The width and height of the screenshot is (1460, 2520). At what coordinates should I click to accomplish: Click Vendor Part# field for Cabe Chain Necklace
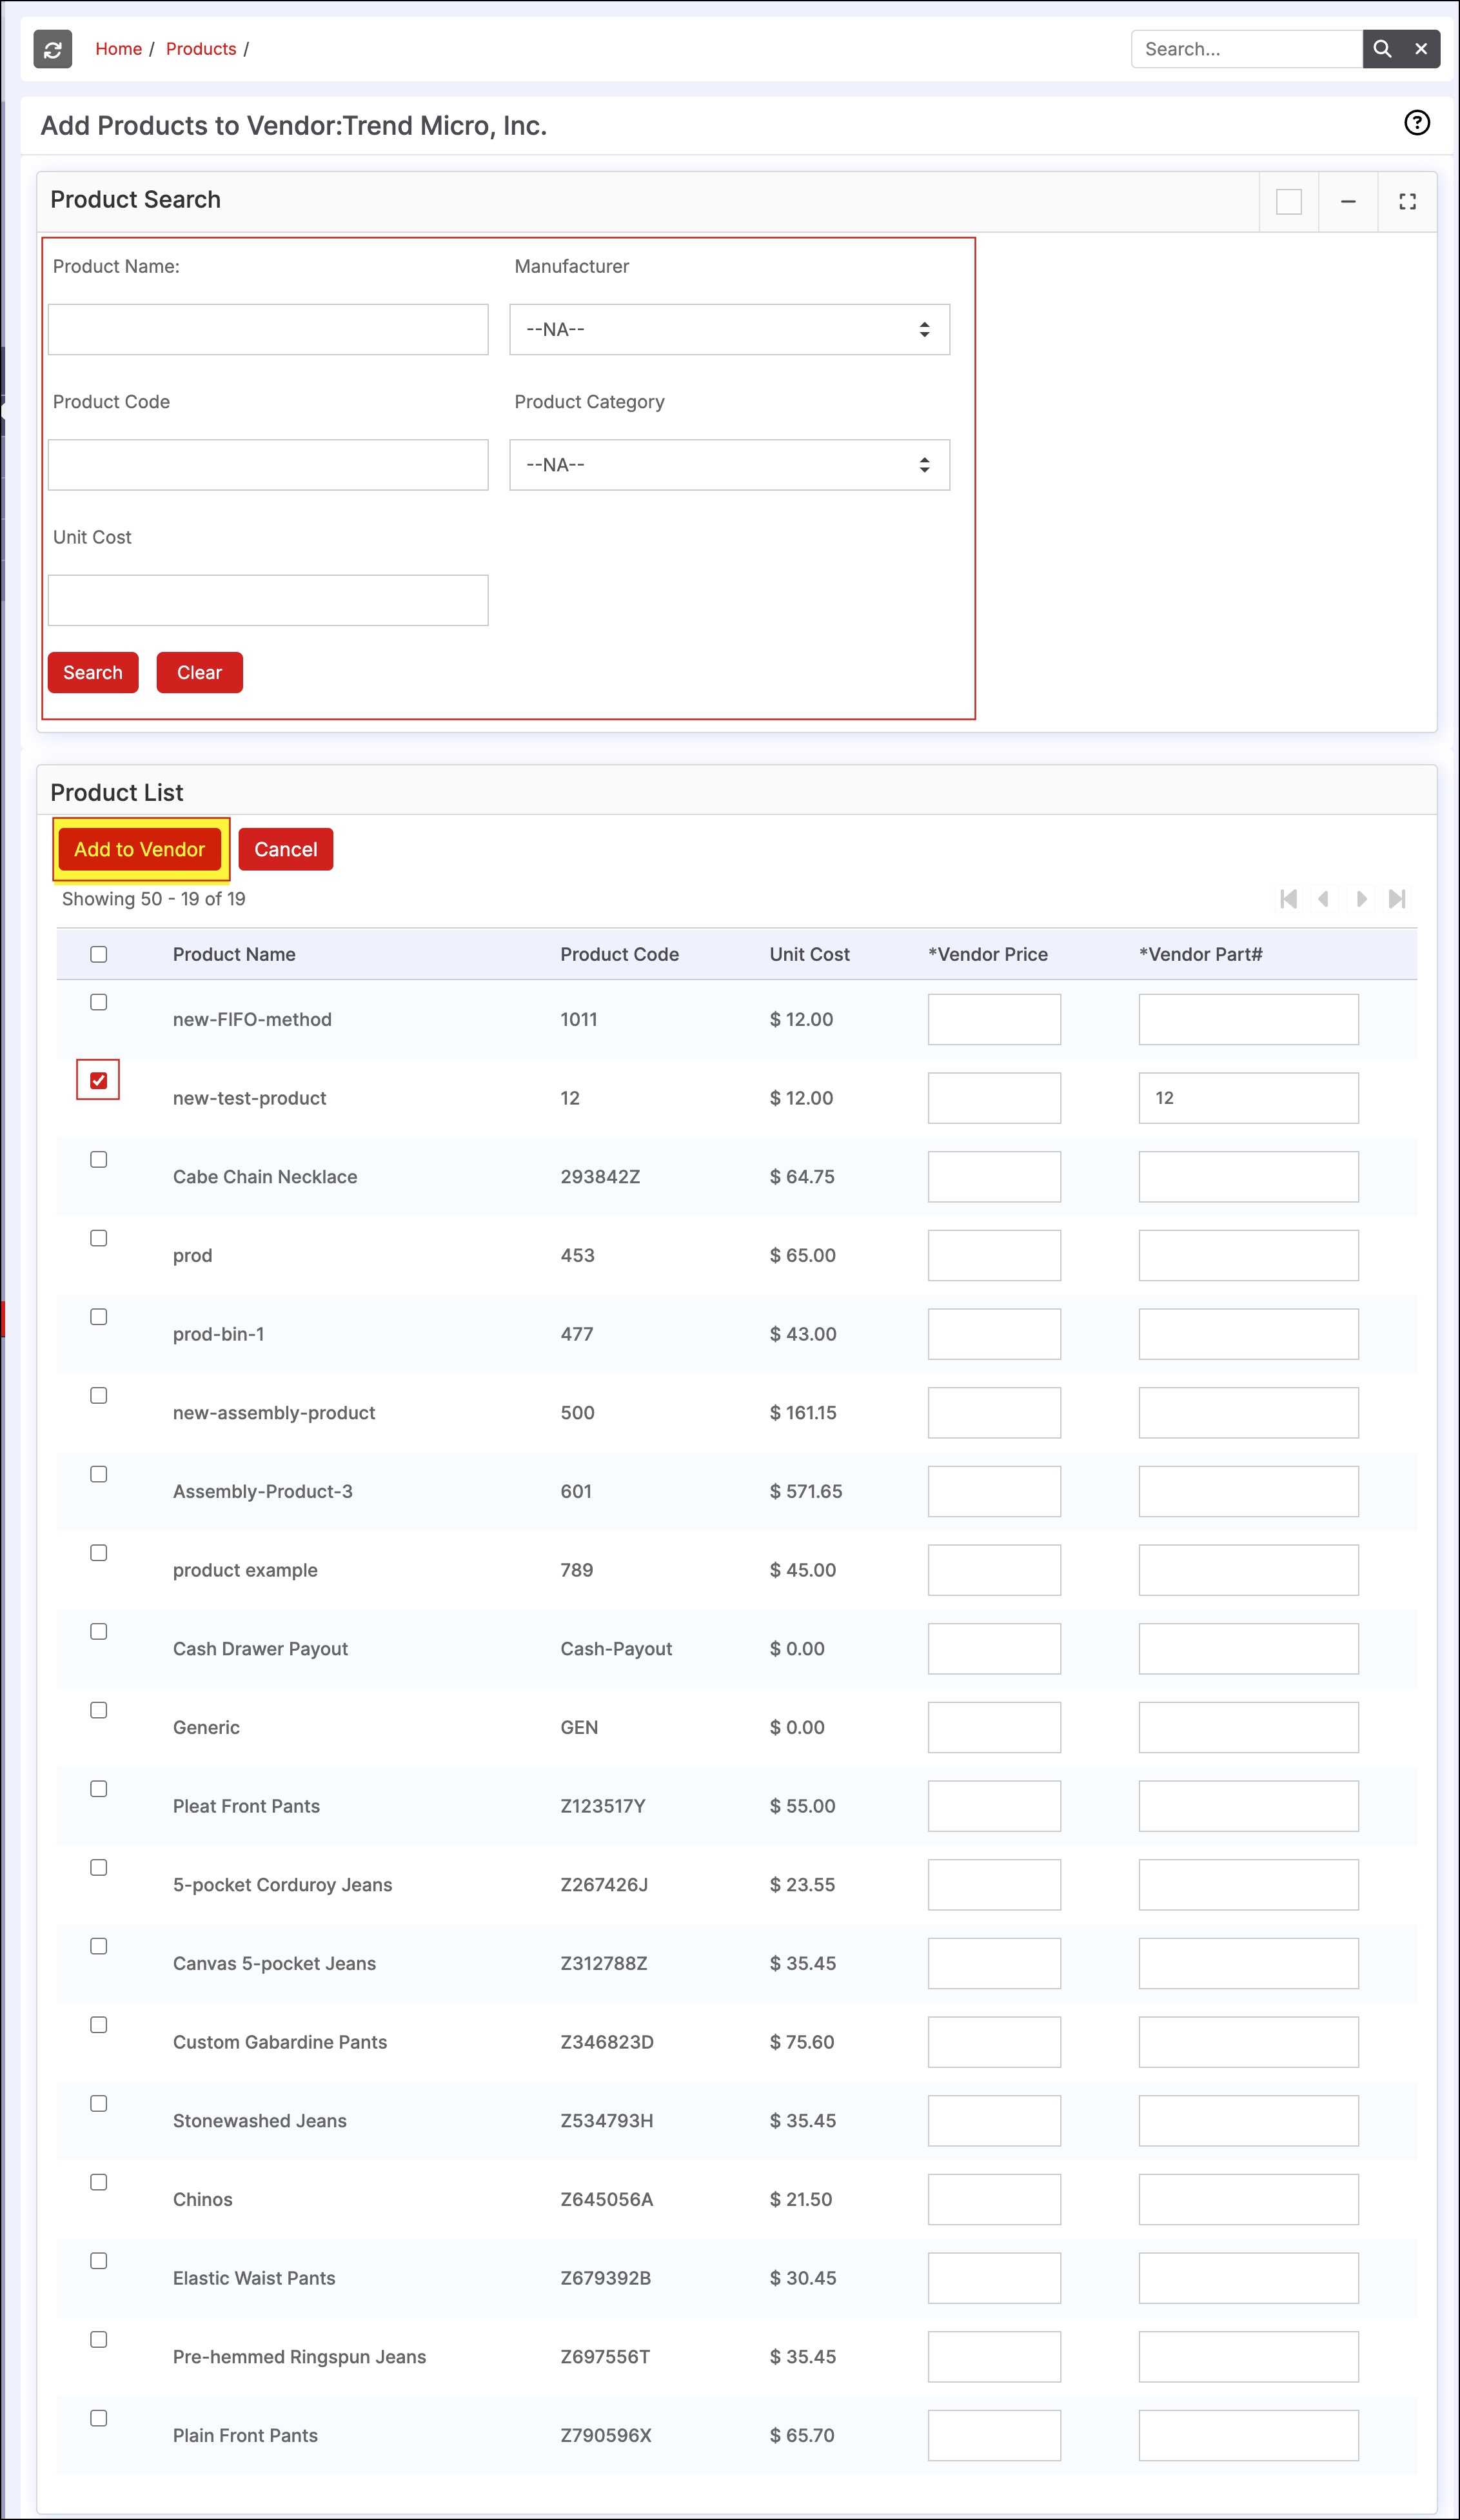coord(1248,1177)
